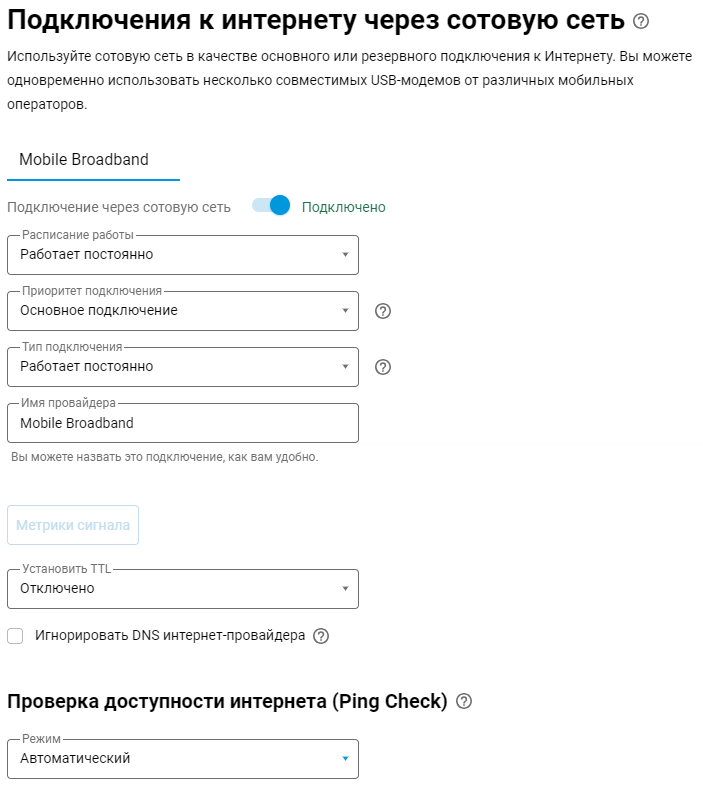Open the Режим dropdown set to Автоматический
The image size is (703, 791).
pyautogui.click(x=183, y=759)
